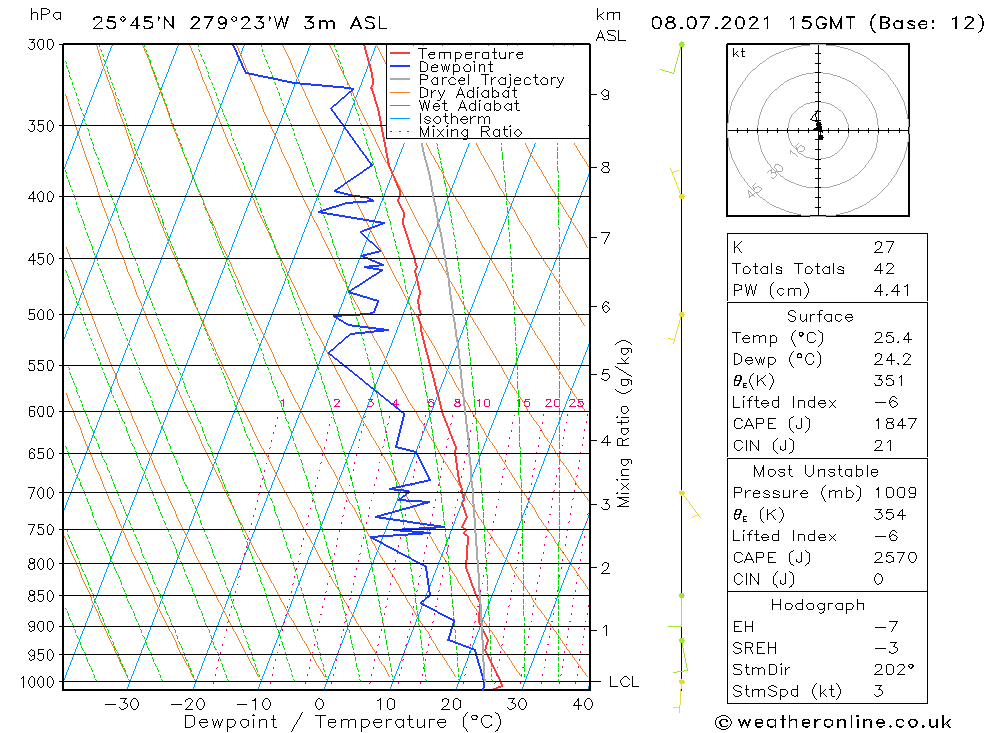Click the wind barb at 300 hPa
1000x733 pixels.
click(672, 58)
